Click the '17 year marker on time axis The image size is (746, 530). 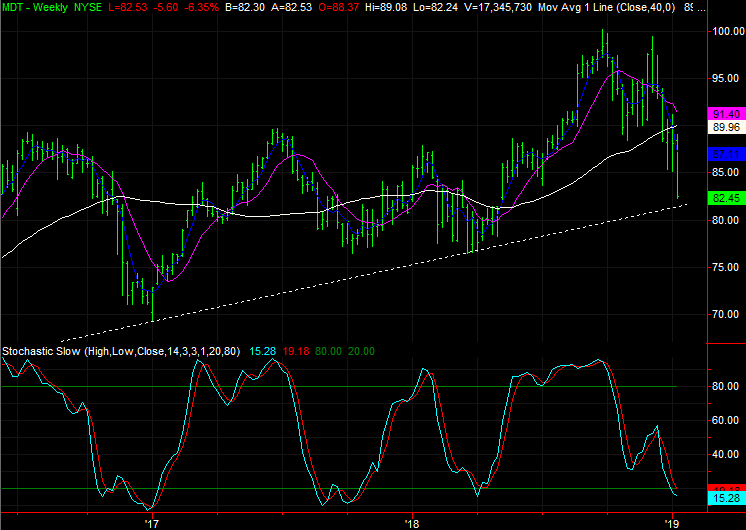tap(152, 524)
